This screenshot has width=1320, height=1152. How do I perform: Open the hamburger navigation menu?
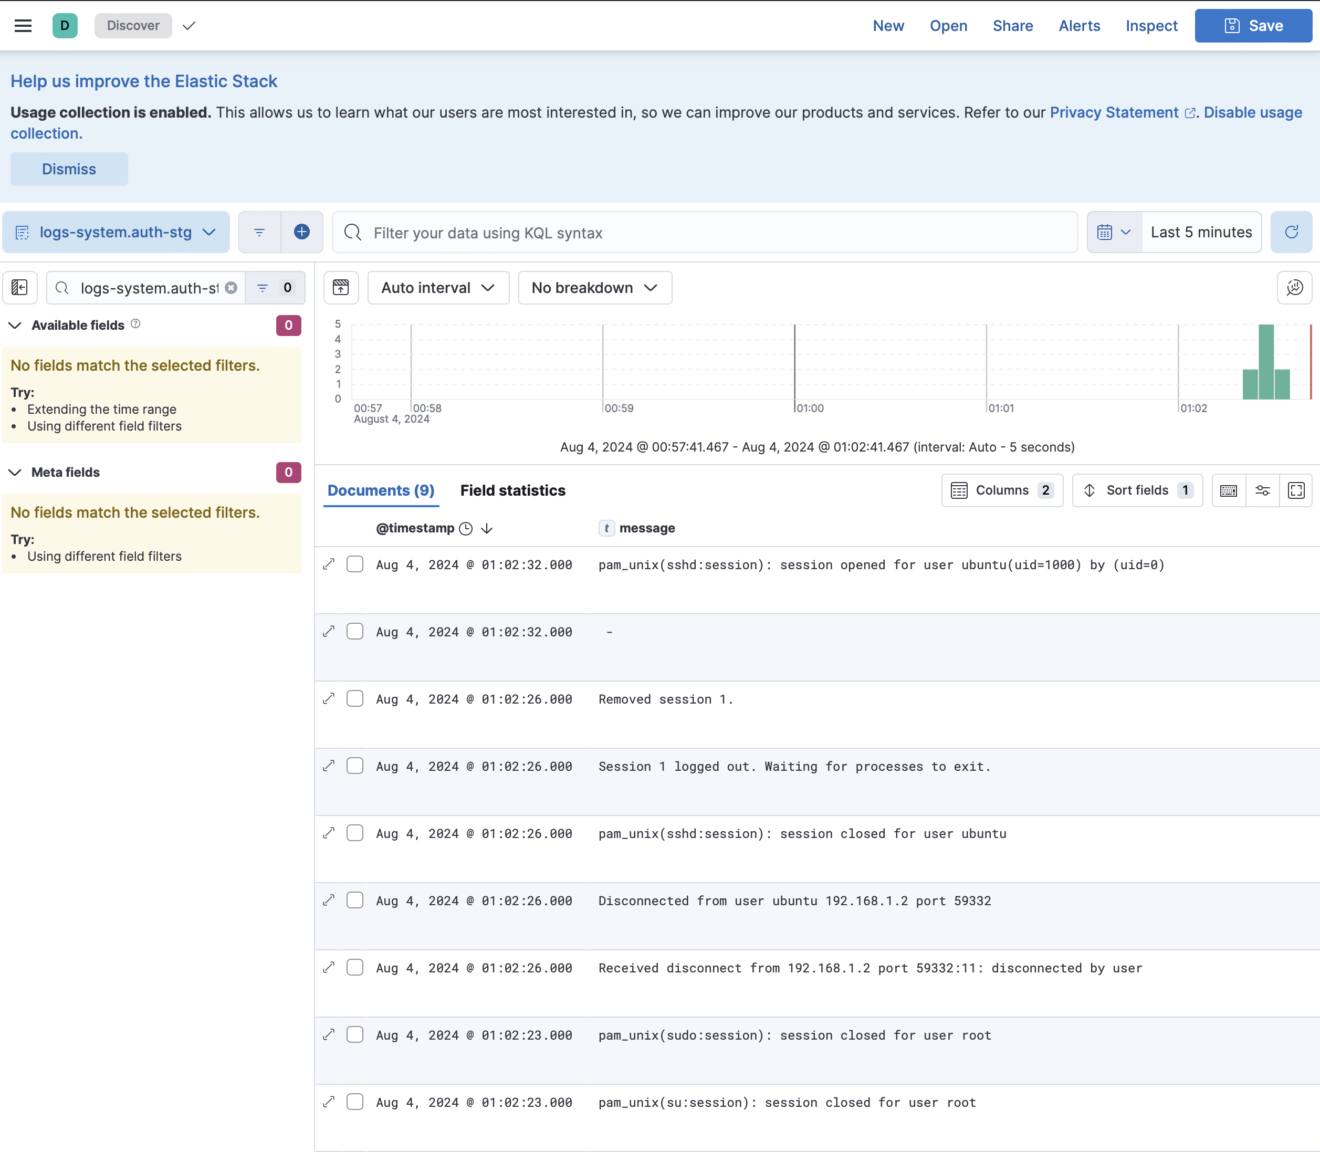[22, 25]
